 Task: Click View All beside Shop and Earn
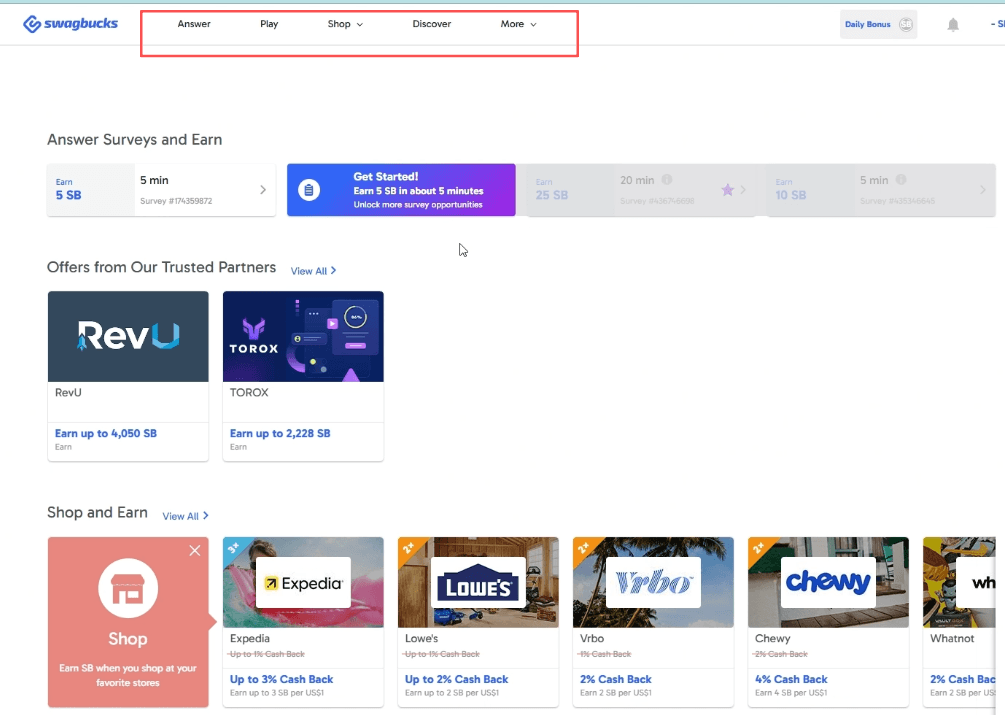pos(185,516)
